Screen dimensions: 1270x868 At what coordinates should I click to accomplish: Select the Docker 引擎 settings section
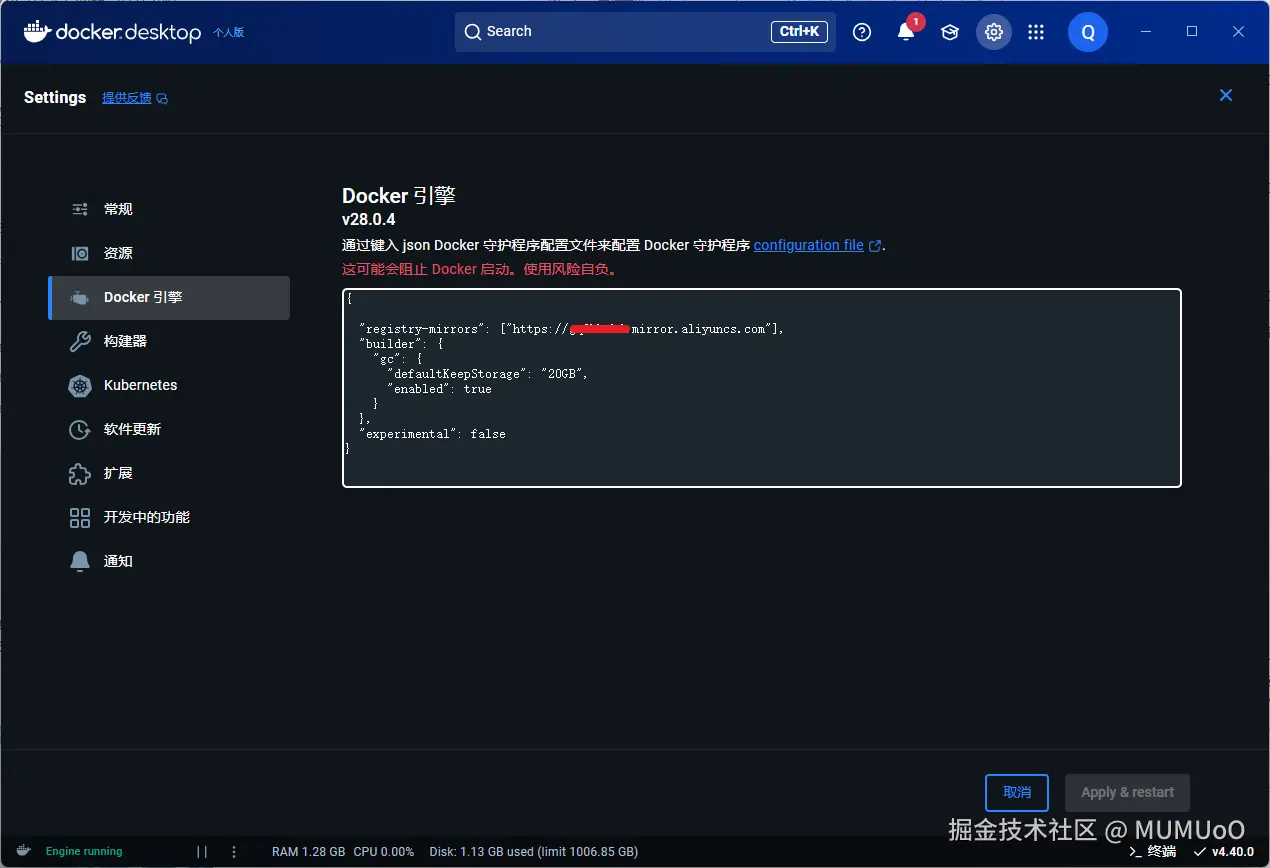click(x=169, y=297)
